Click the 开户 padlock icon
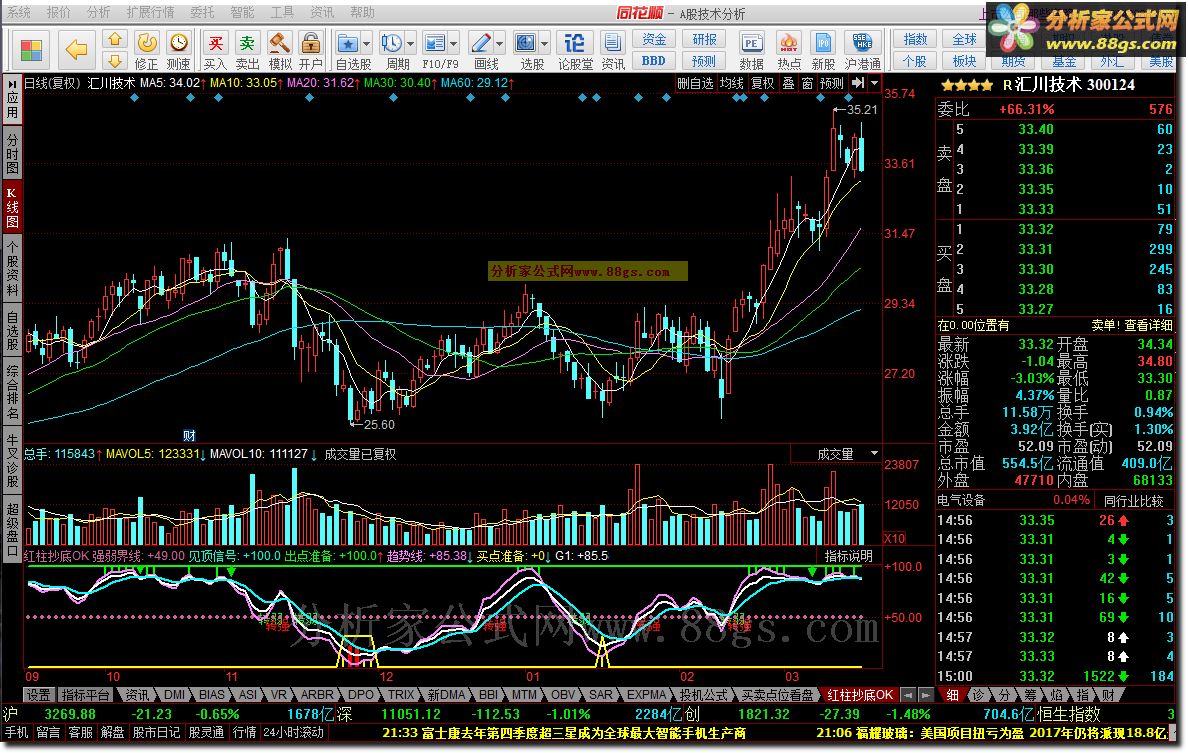The image size is (1188, 753). pos(310,43)
